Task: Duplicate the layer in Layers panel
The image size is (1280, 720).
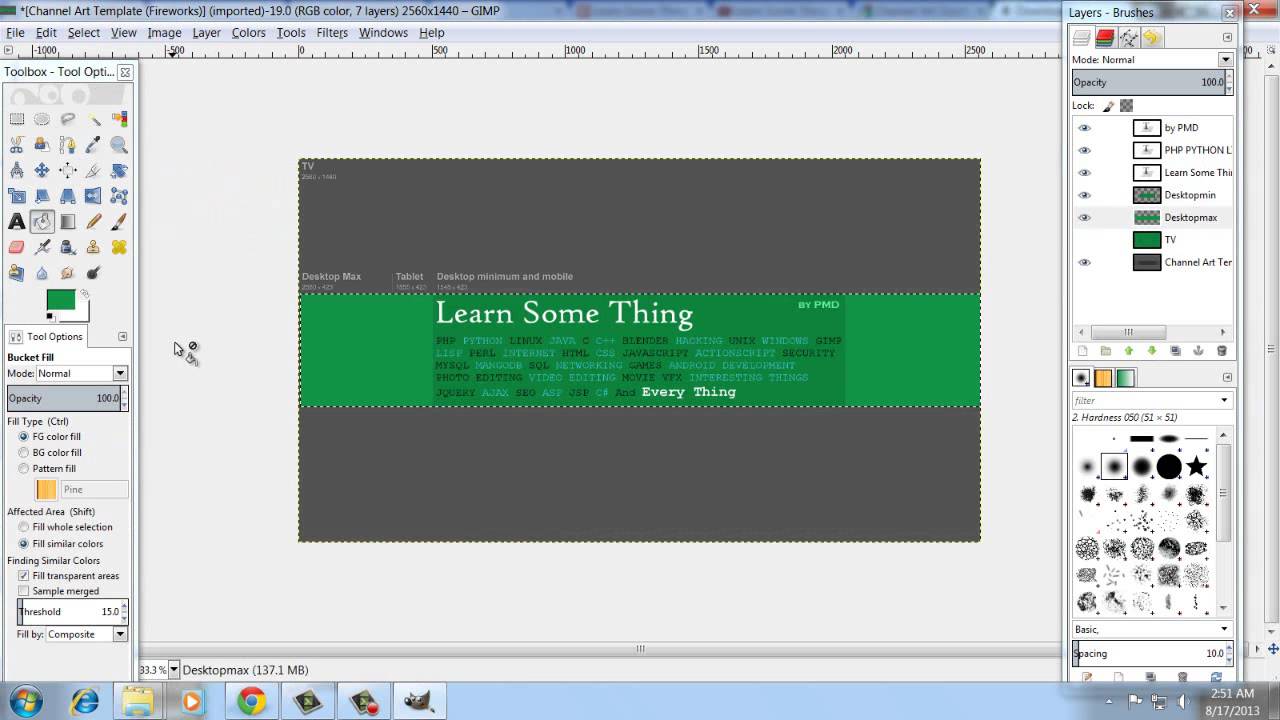Action: point(1175,351)
